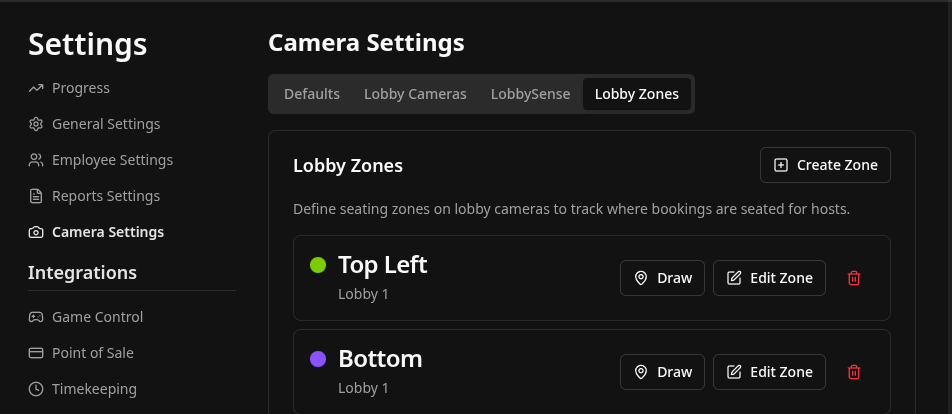The width and height of the screenshot is (952, 414).
Task: Open the Lobby Cameras tab
Action: (x=415, y=94)
